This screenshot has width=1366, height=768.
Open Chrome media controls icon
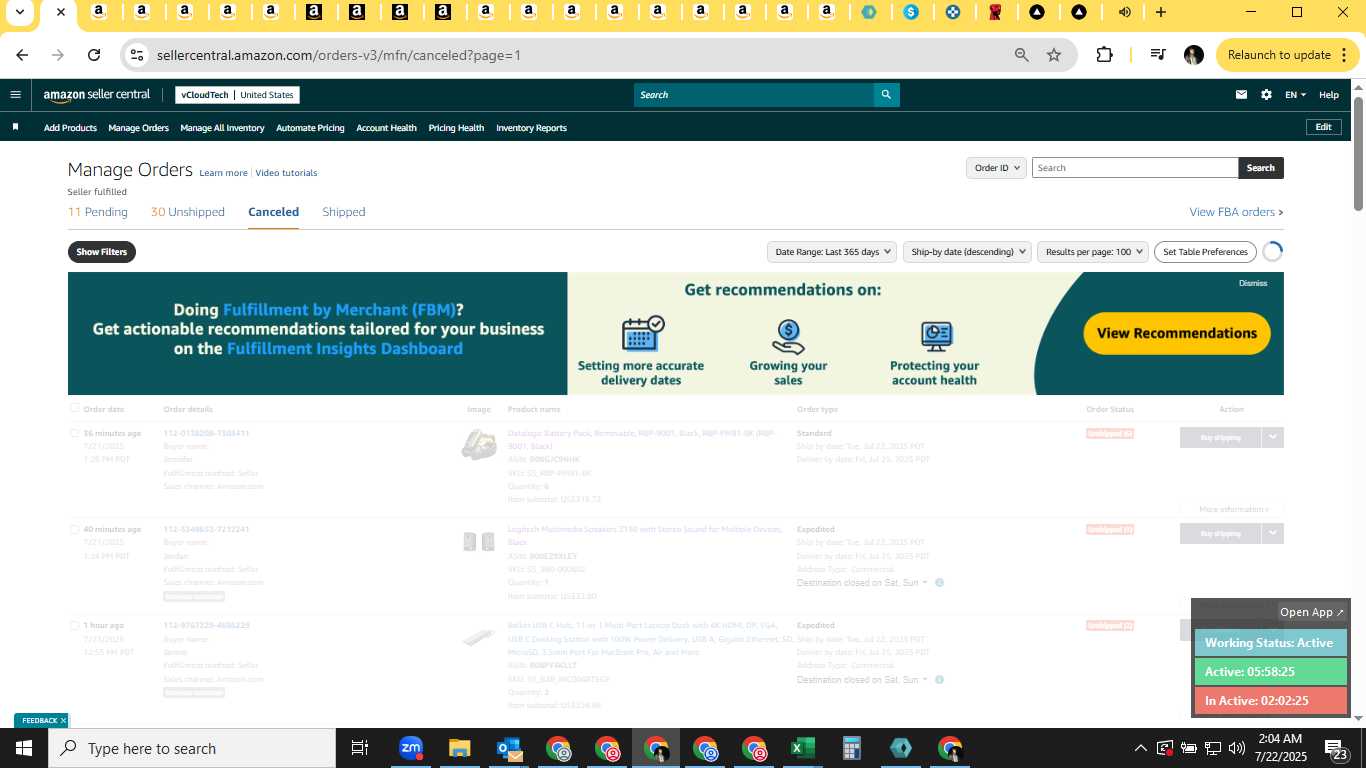point(1157,55)
